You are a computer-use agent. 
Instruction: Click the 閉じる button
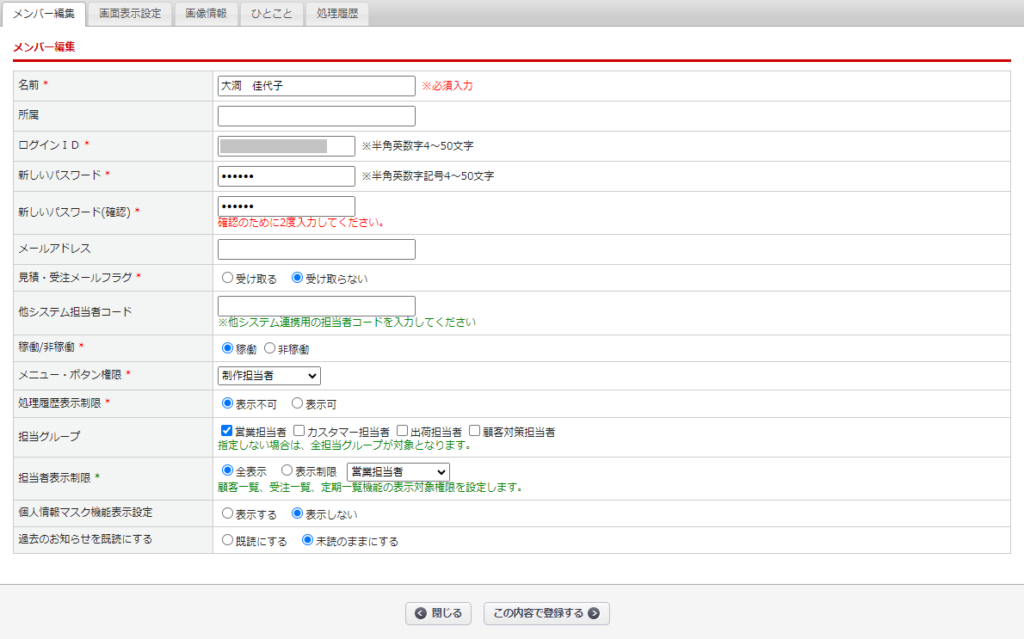438,613
